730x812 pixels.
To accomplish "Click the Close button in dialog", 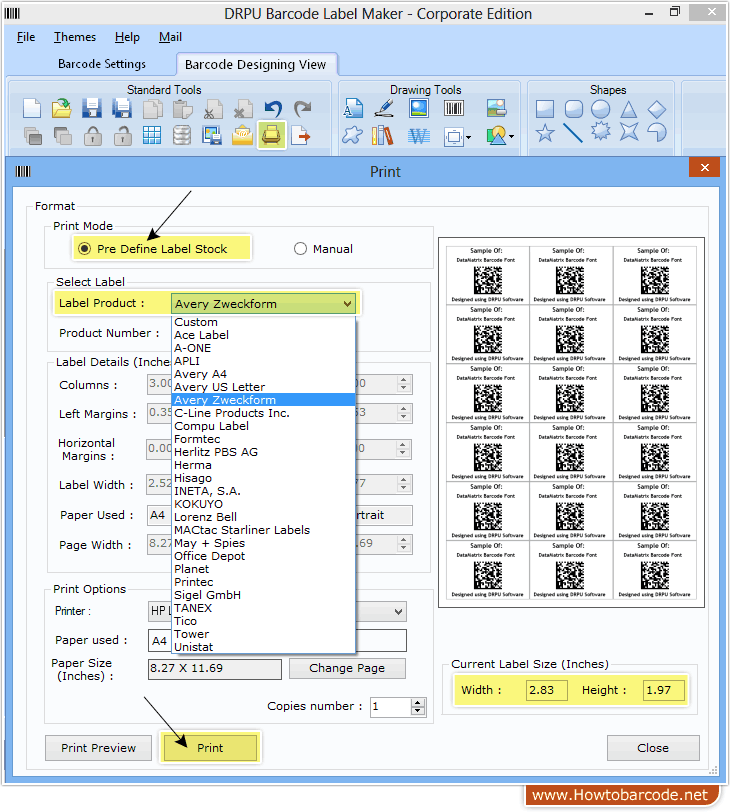I will pos(653,748).
